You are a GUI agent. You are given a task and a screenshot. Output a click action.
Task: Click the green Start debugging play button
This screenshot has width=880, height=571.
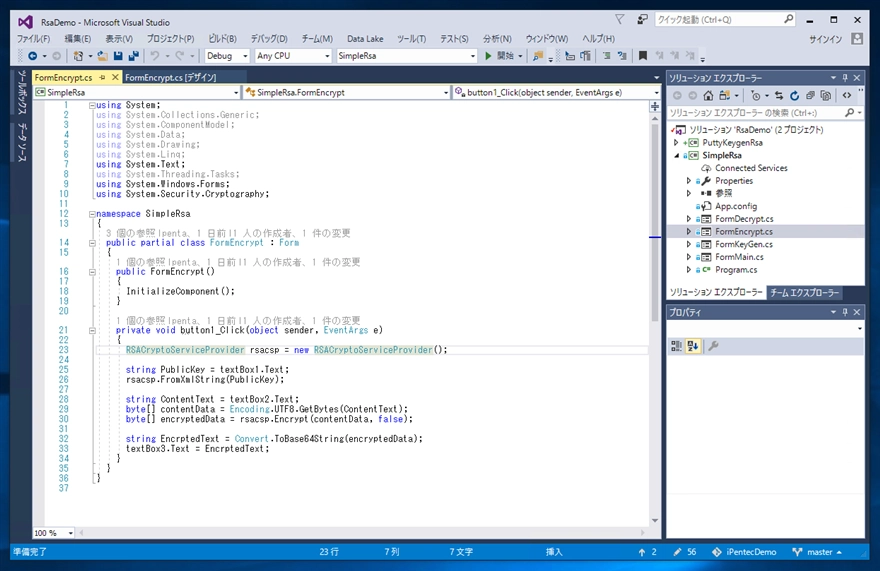point(488,56)
